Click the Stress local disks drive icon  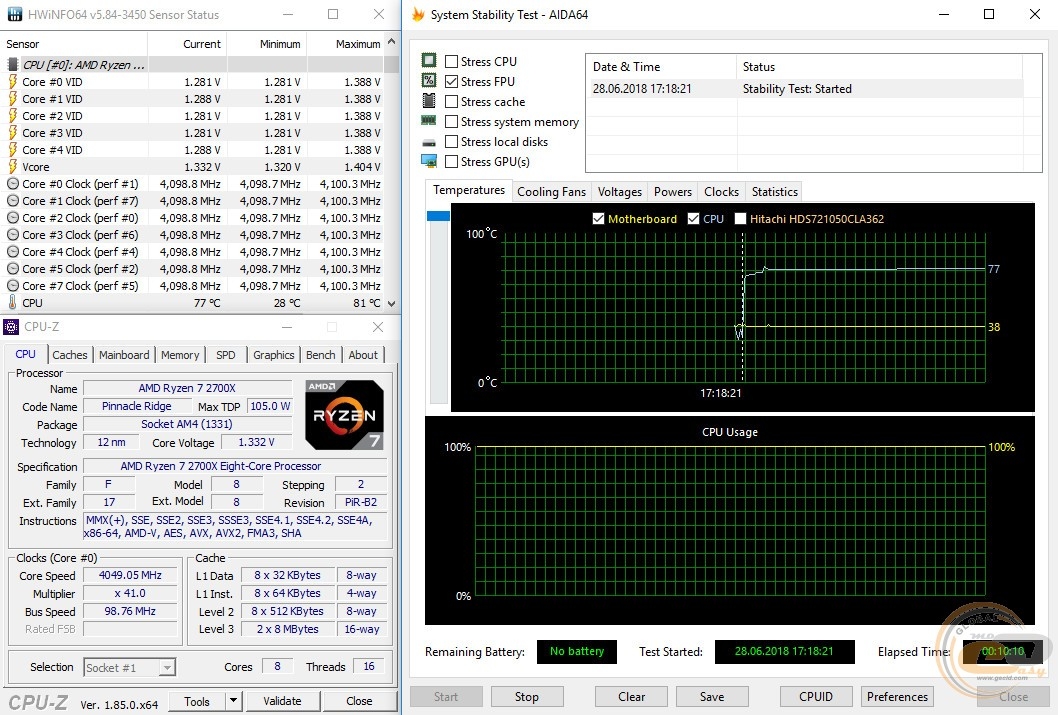[428, 142]
